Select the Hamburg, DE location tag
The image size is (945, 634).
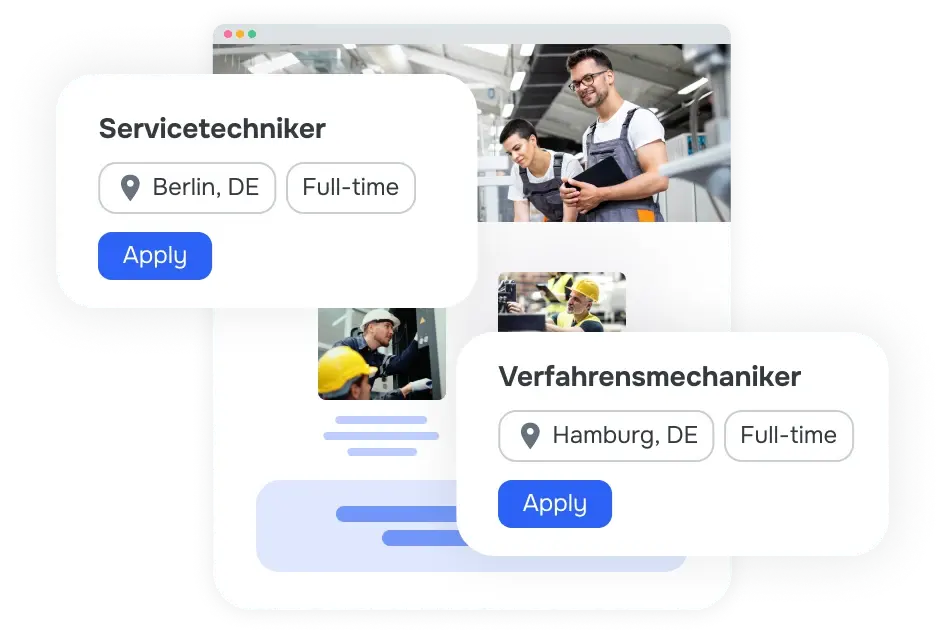pyautogui.click(x=606, y=436)
